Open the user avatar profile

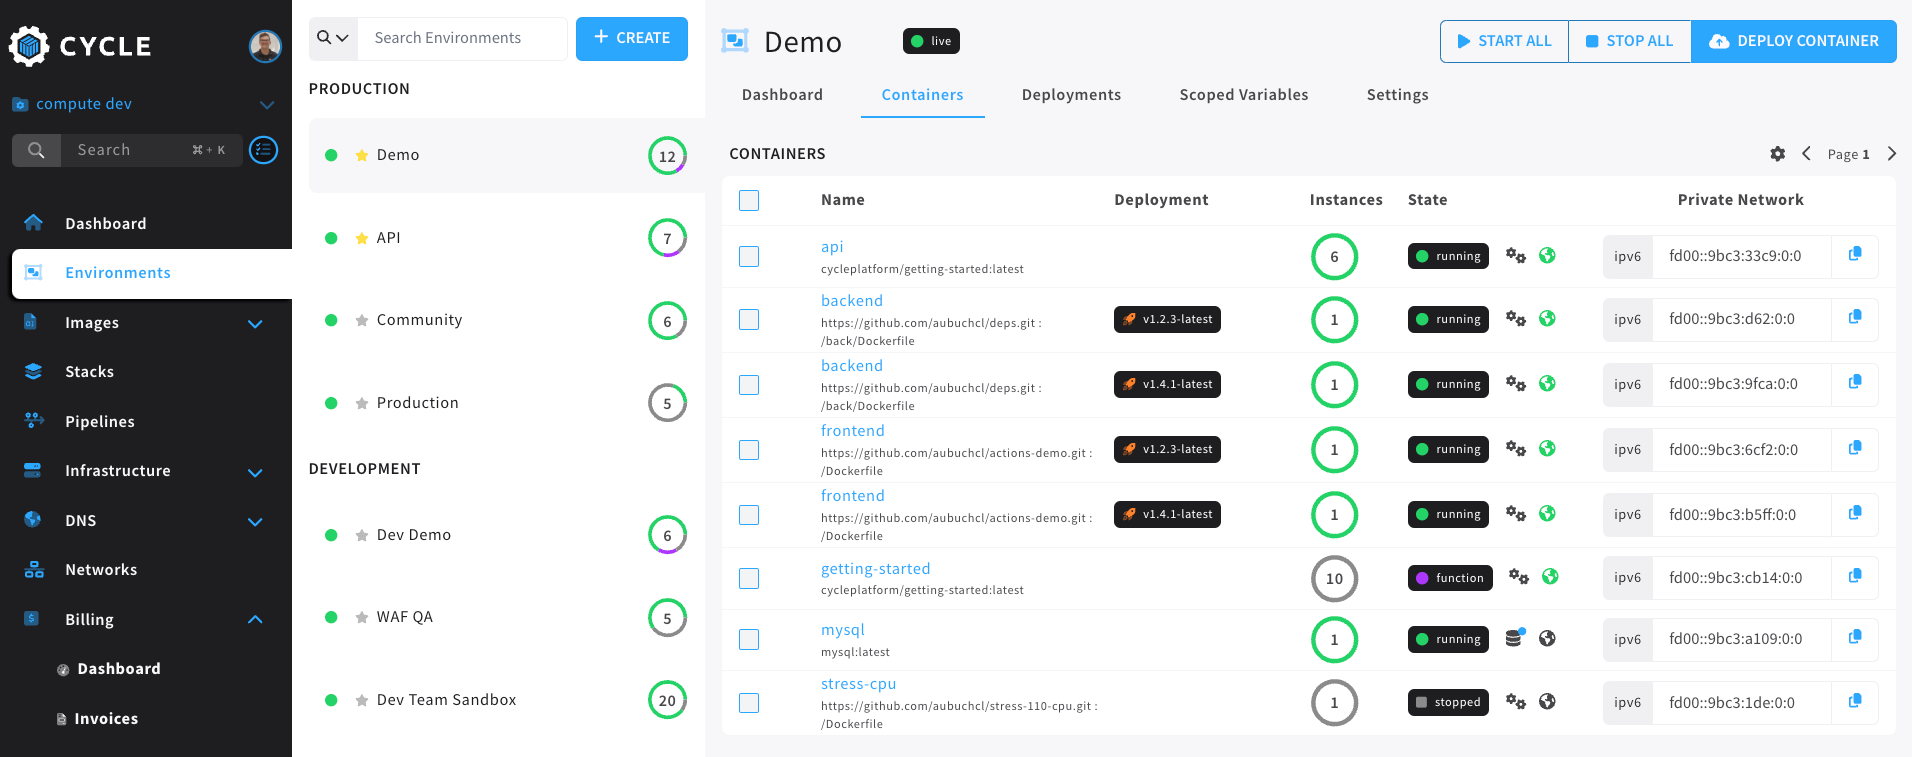265,46
